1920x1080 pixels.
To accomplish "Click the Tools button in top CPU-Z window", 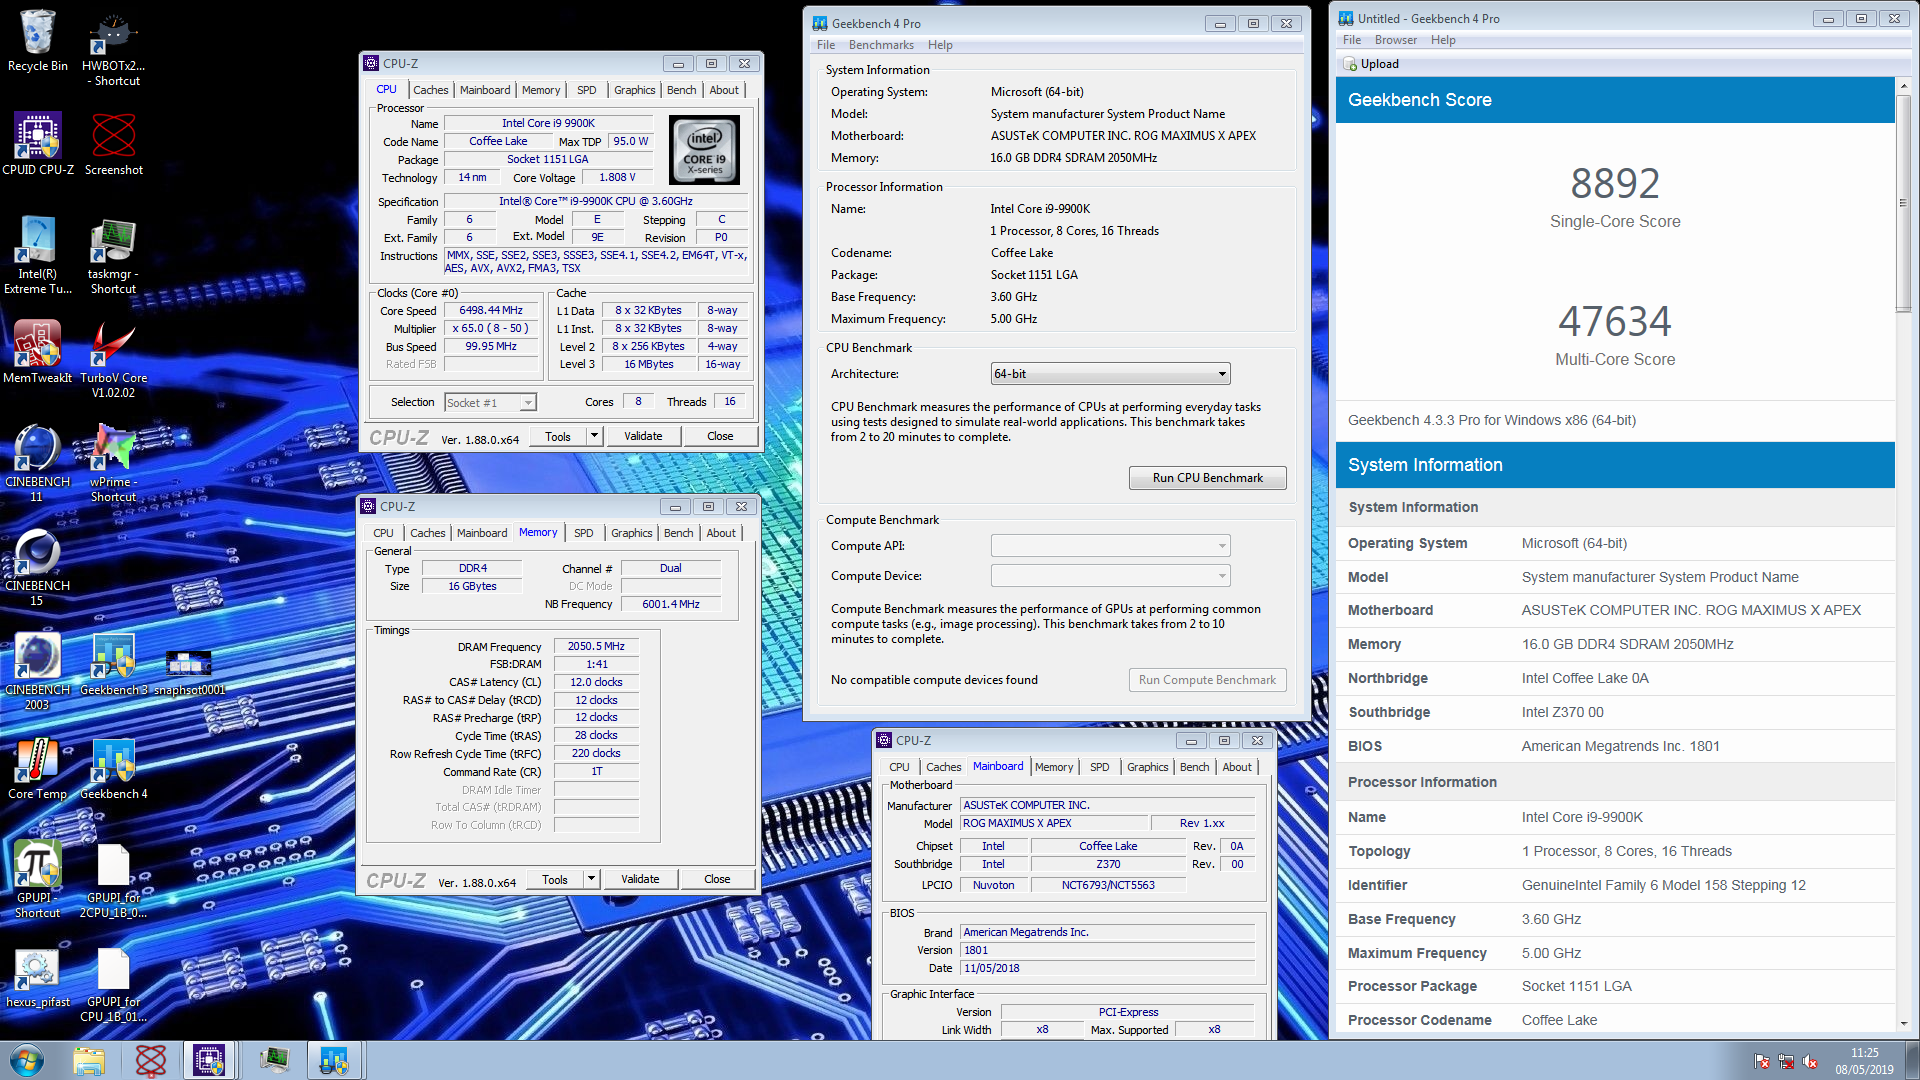I will (558, 436).
